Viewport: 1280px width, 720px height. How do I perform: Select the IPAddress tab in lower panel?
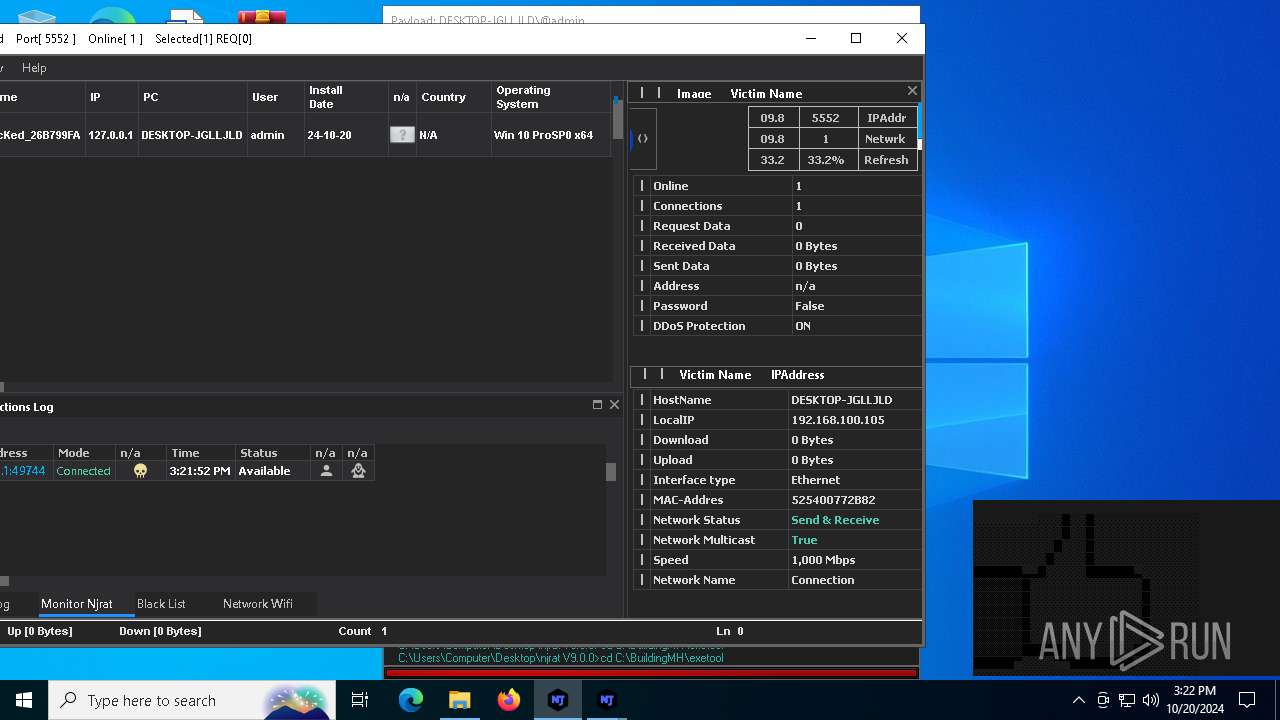(798, 375)
